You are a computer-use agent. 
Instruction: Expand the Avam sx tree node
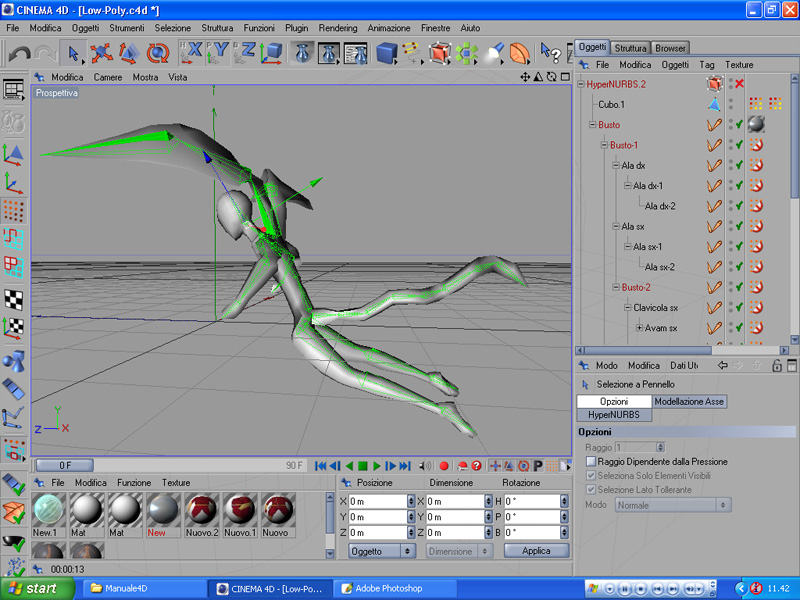tap(639, 328)
